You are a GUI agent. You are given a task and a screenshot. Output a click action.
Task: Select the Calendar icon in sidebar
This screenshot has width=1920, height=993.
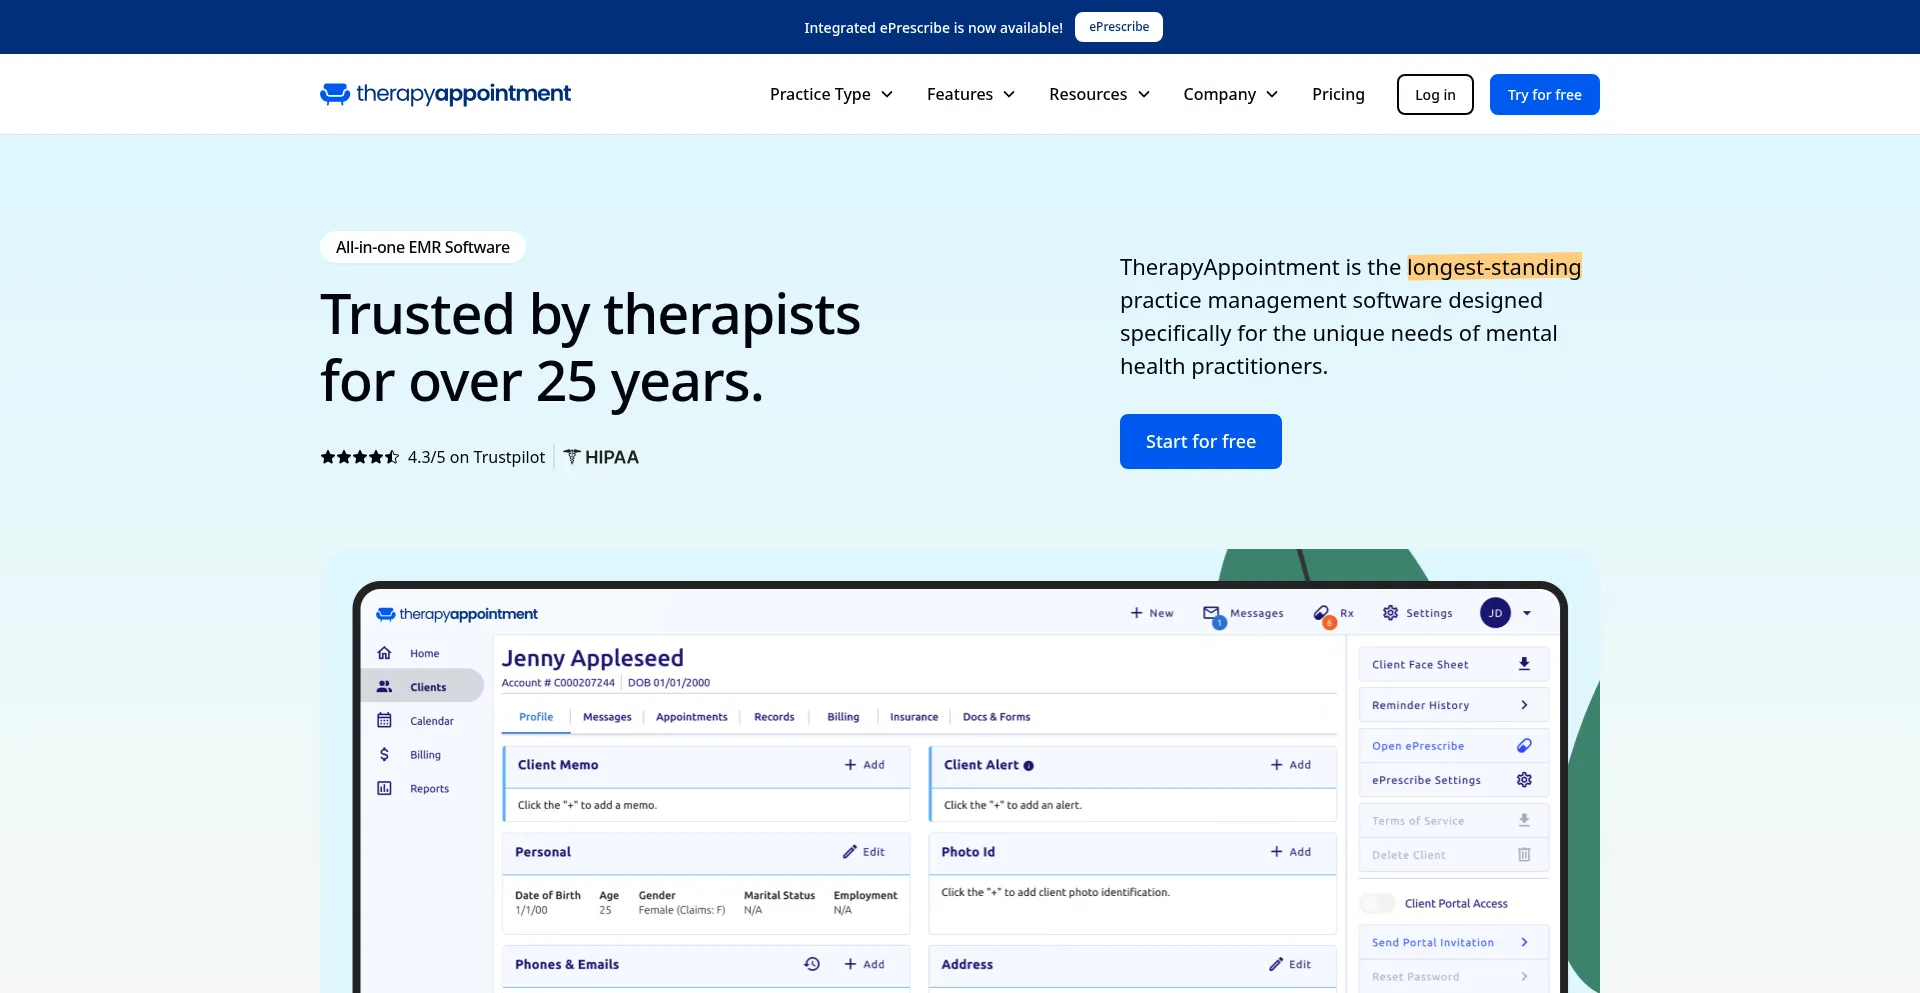click(384, 721)
